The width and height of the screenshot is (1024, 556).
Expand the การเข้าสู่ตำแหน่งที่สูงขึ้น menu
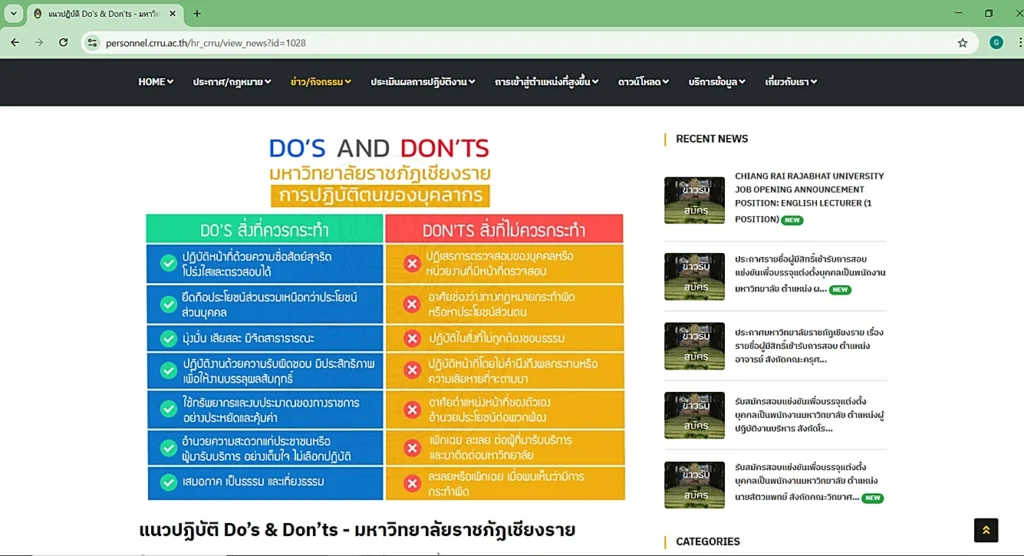click(x=547, y=82)
